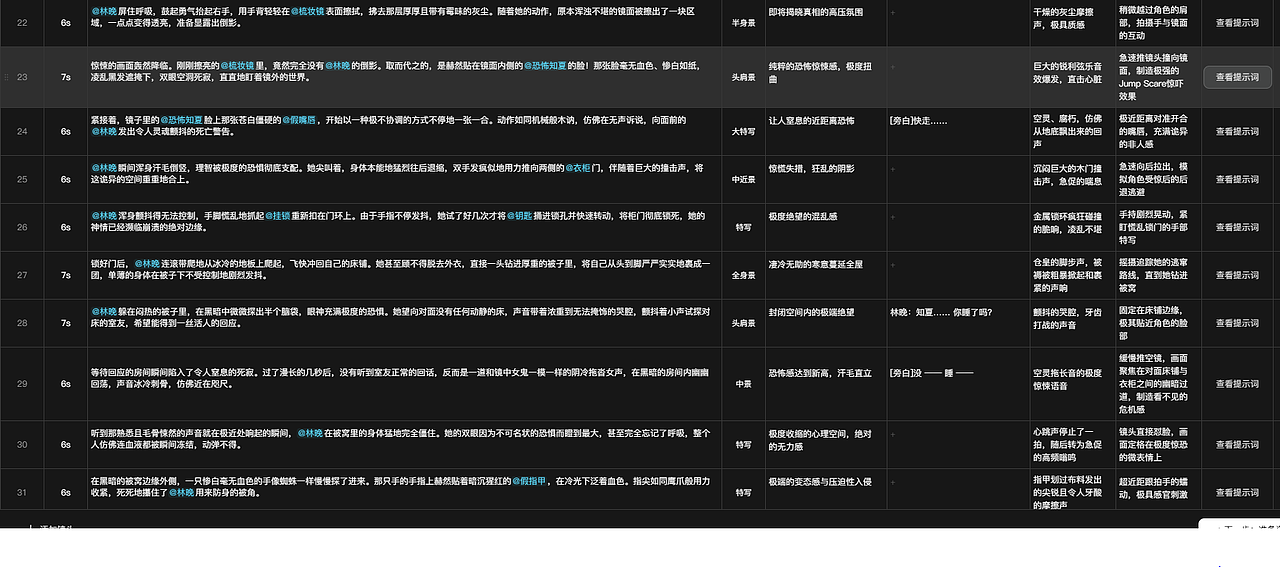Click the @衣柜 mention in row 25
The height and width of the screenshot is (567, 1280).
point(580,168)
